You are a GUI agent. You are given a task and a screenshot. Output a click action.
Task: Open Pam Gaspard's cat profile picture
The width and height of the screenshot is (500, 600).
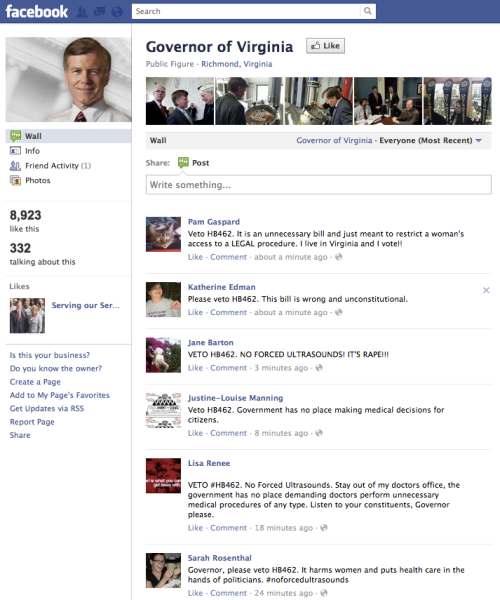click(x=163, y=234)
